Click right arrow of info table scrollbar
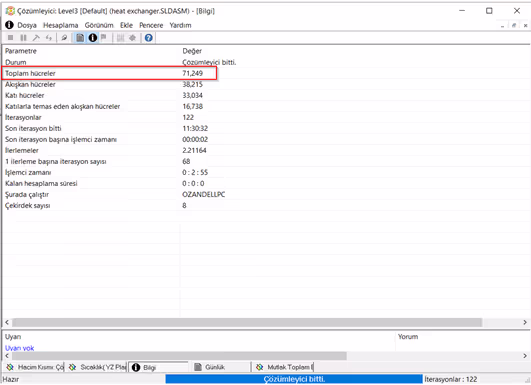Viewport: 531px width, 385px height. tap(525, 322)
